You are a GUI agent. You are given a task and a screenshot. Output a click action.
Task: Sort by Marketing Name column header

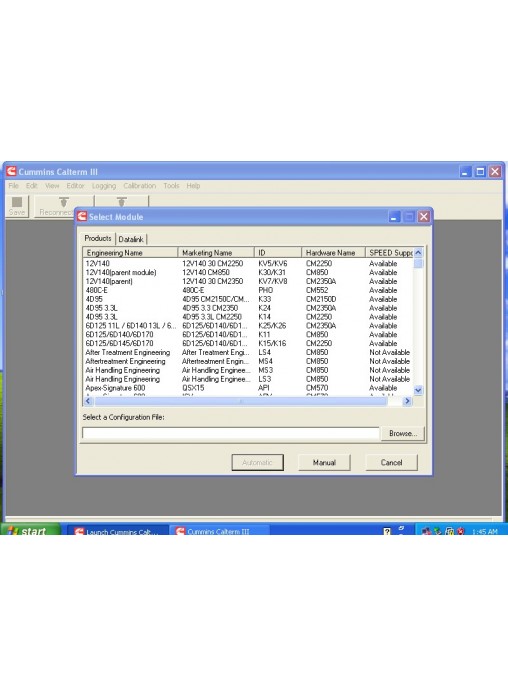tap(216, 253)
